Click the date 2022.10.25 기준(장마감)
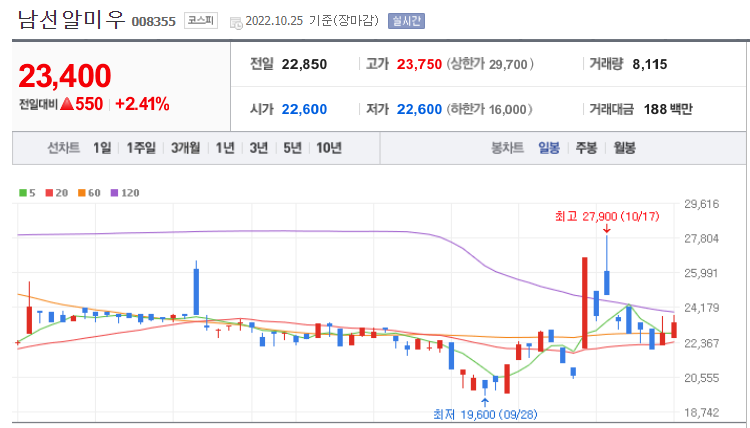750x428 pixels. 312,21
